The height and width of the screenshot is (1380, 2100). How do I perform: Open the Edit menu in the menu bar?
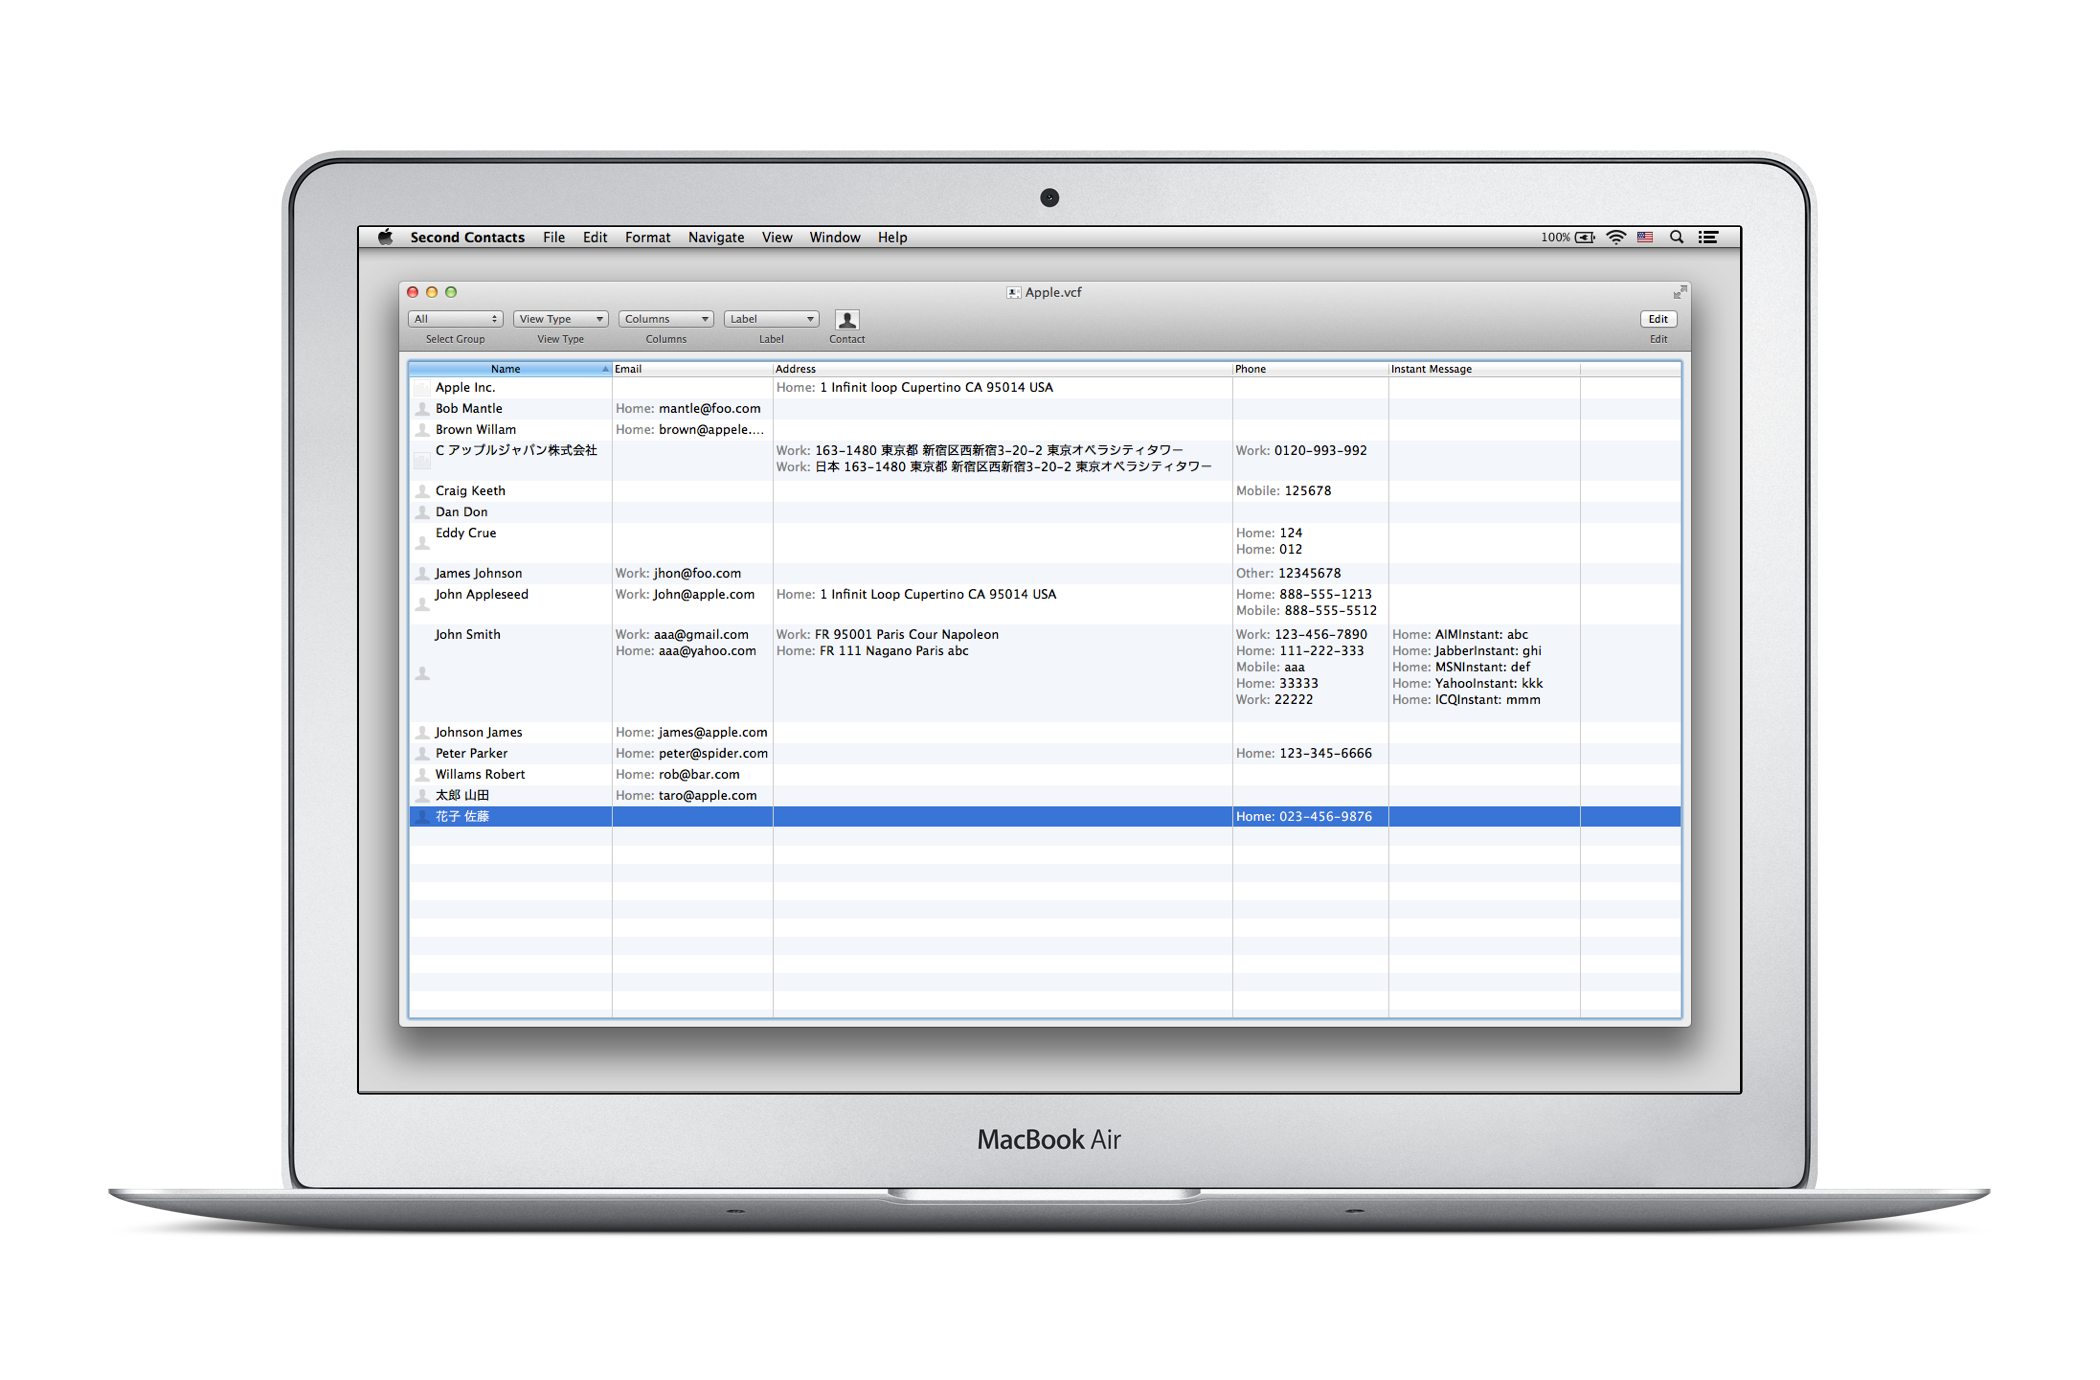tap(595, 237)
